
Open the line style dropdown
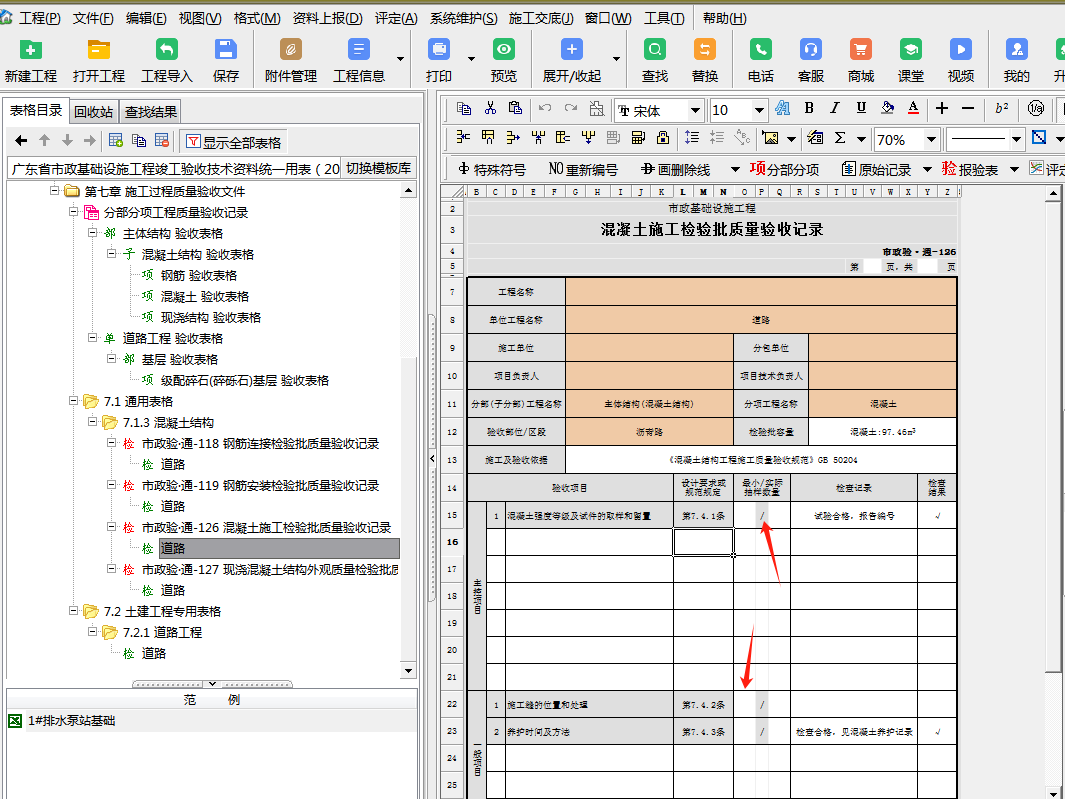click(1016, 140)
